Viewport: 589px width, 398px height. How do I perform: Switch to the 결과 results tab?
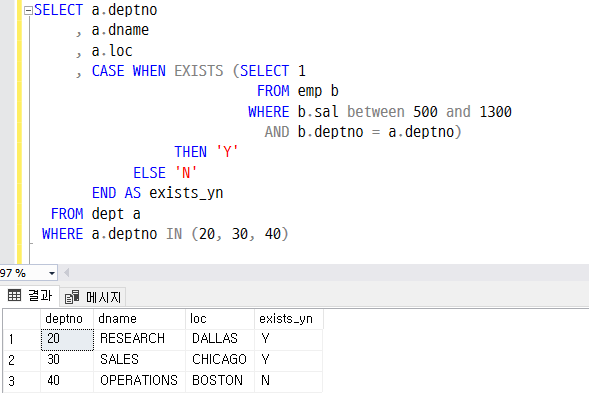(30, 295)
